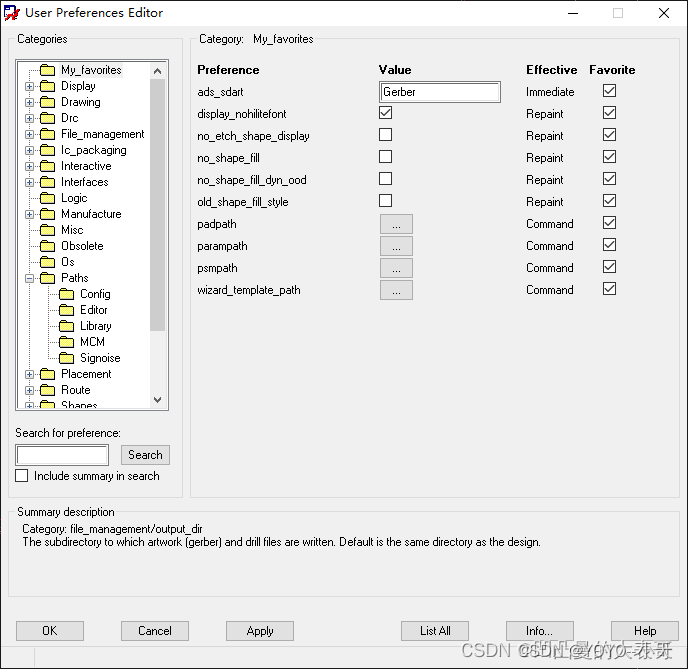
Task: Enable no_etch_shape_display value checkbox
Action: point(386,135)
